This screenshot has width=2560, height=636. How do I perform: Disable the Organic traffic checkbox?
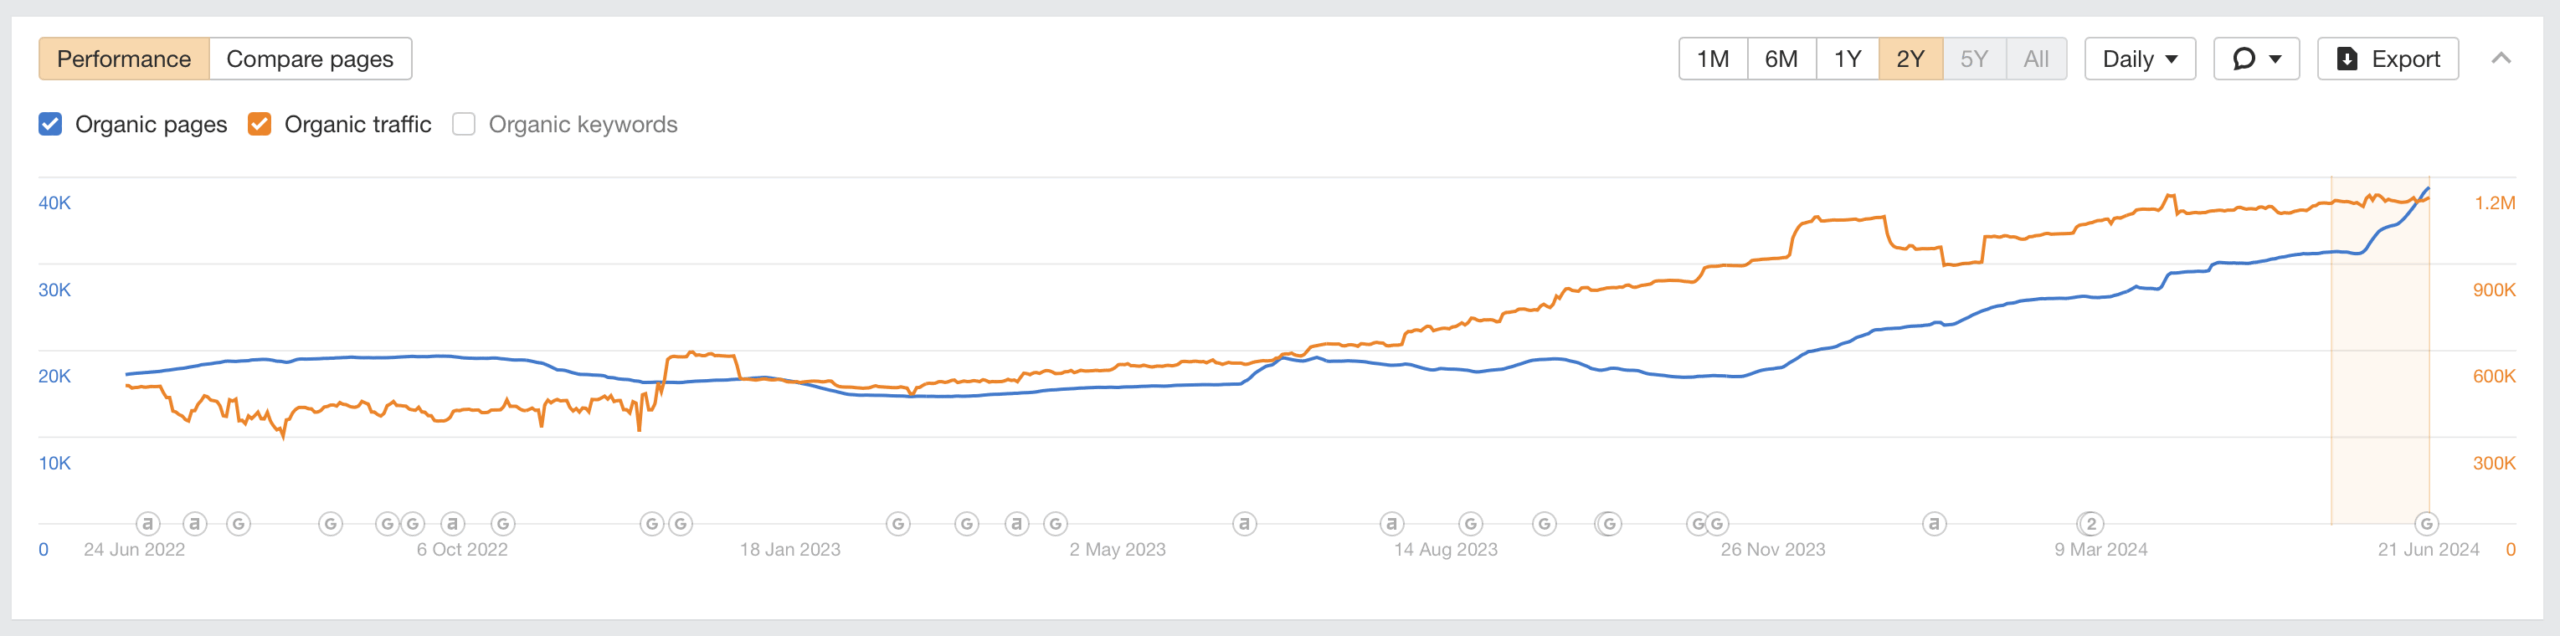pyautogui.click(x=260, y=124)
